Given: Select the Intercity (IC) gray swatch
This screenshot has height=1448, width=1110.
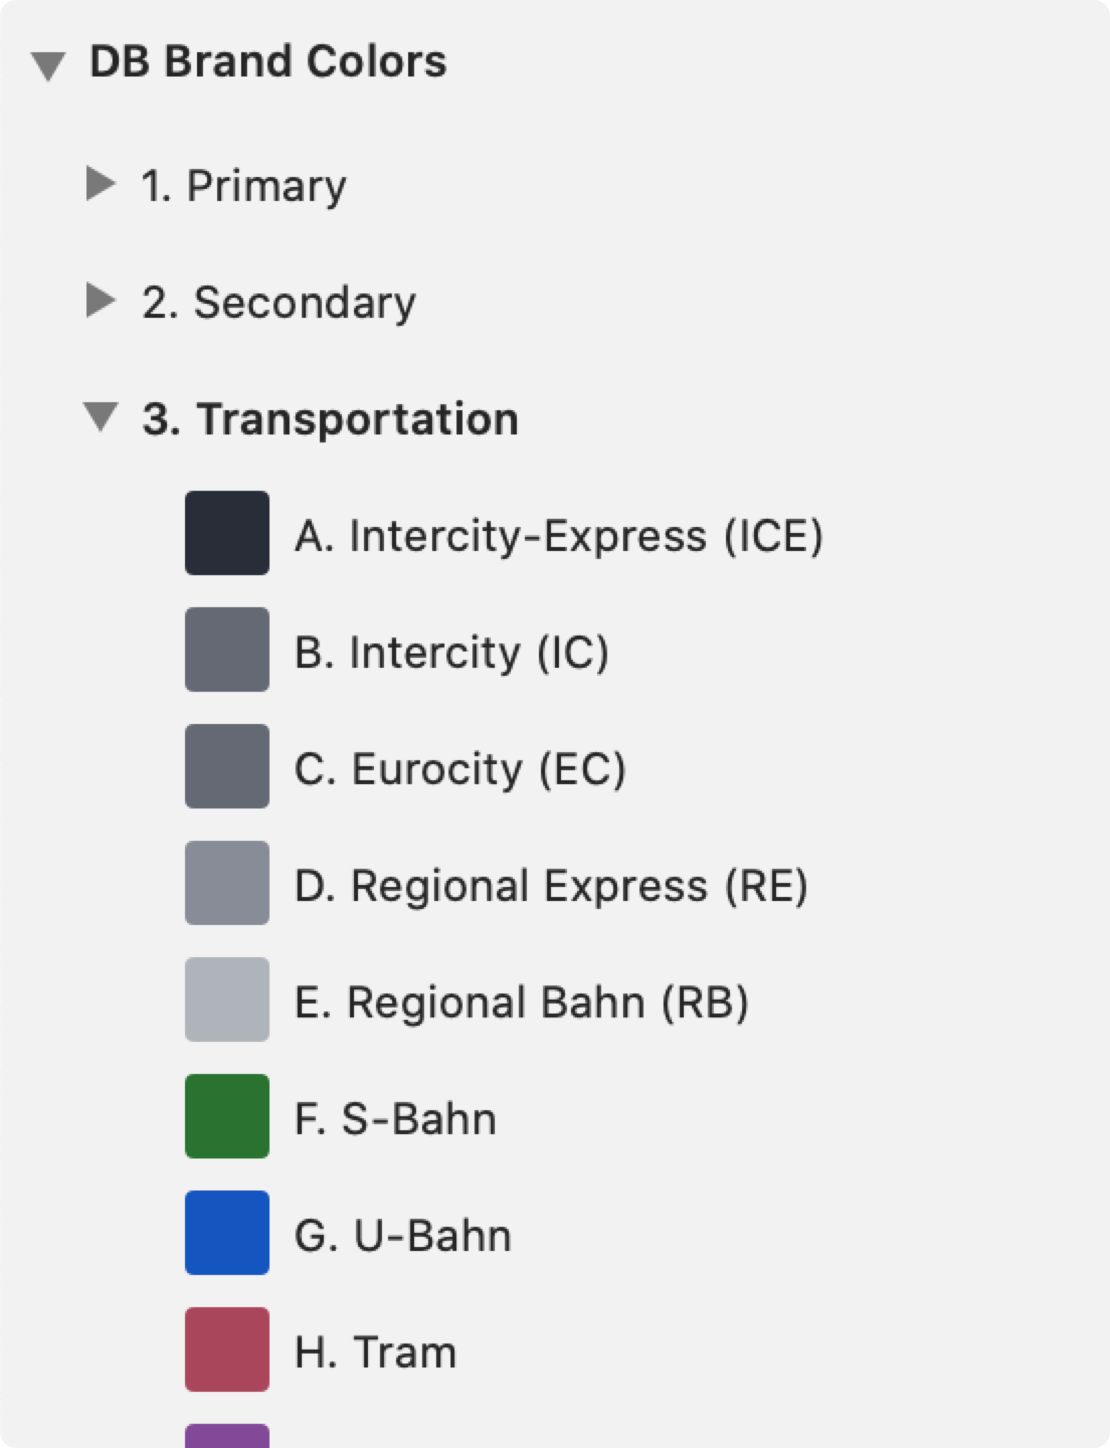Looking at the screenshot, I should pyautogui.click(x=227, y=650).
